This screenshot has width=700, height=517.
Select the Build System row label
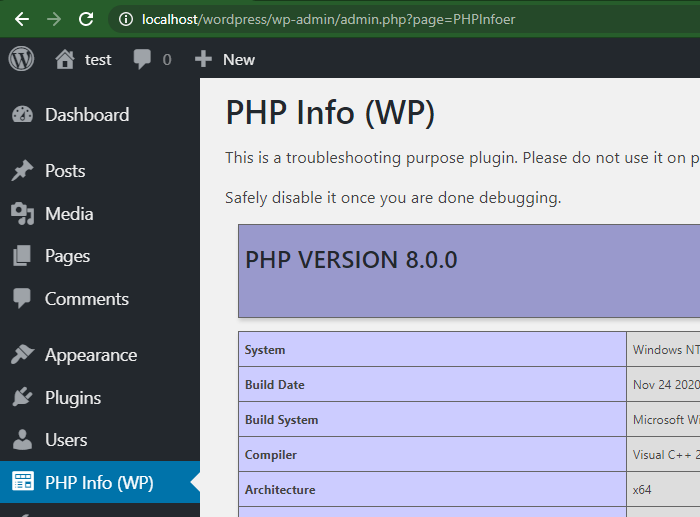click(281, 420)
